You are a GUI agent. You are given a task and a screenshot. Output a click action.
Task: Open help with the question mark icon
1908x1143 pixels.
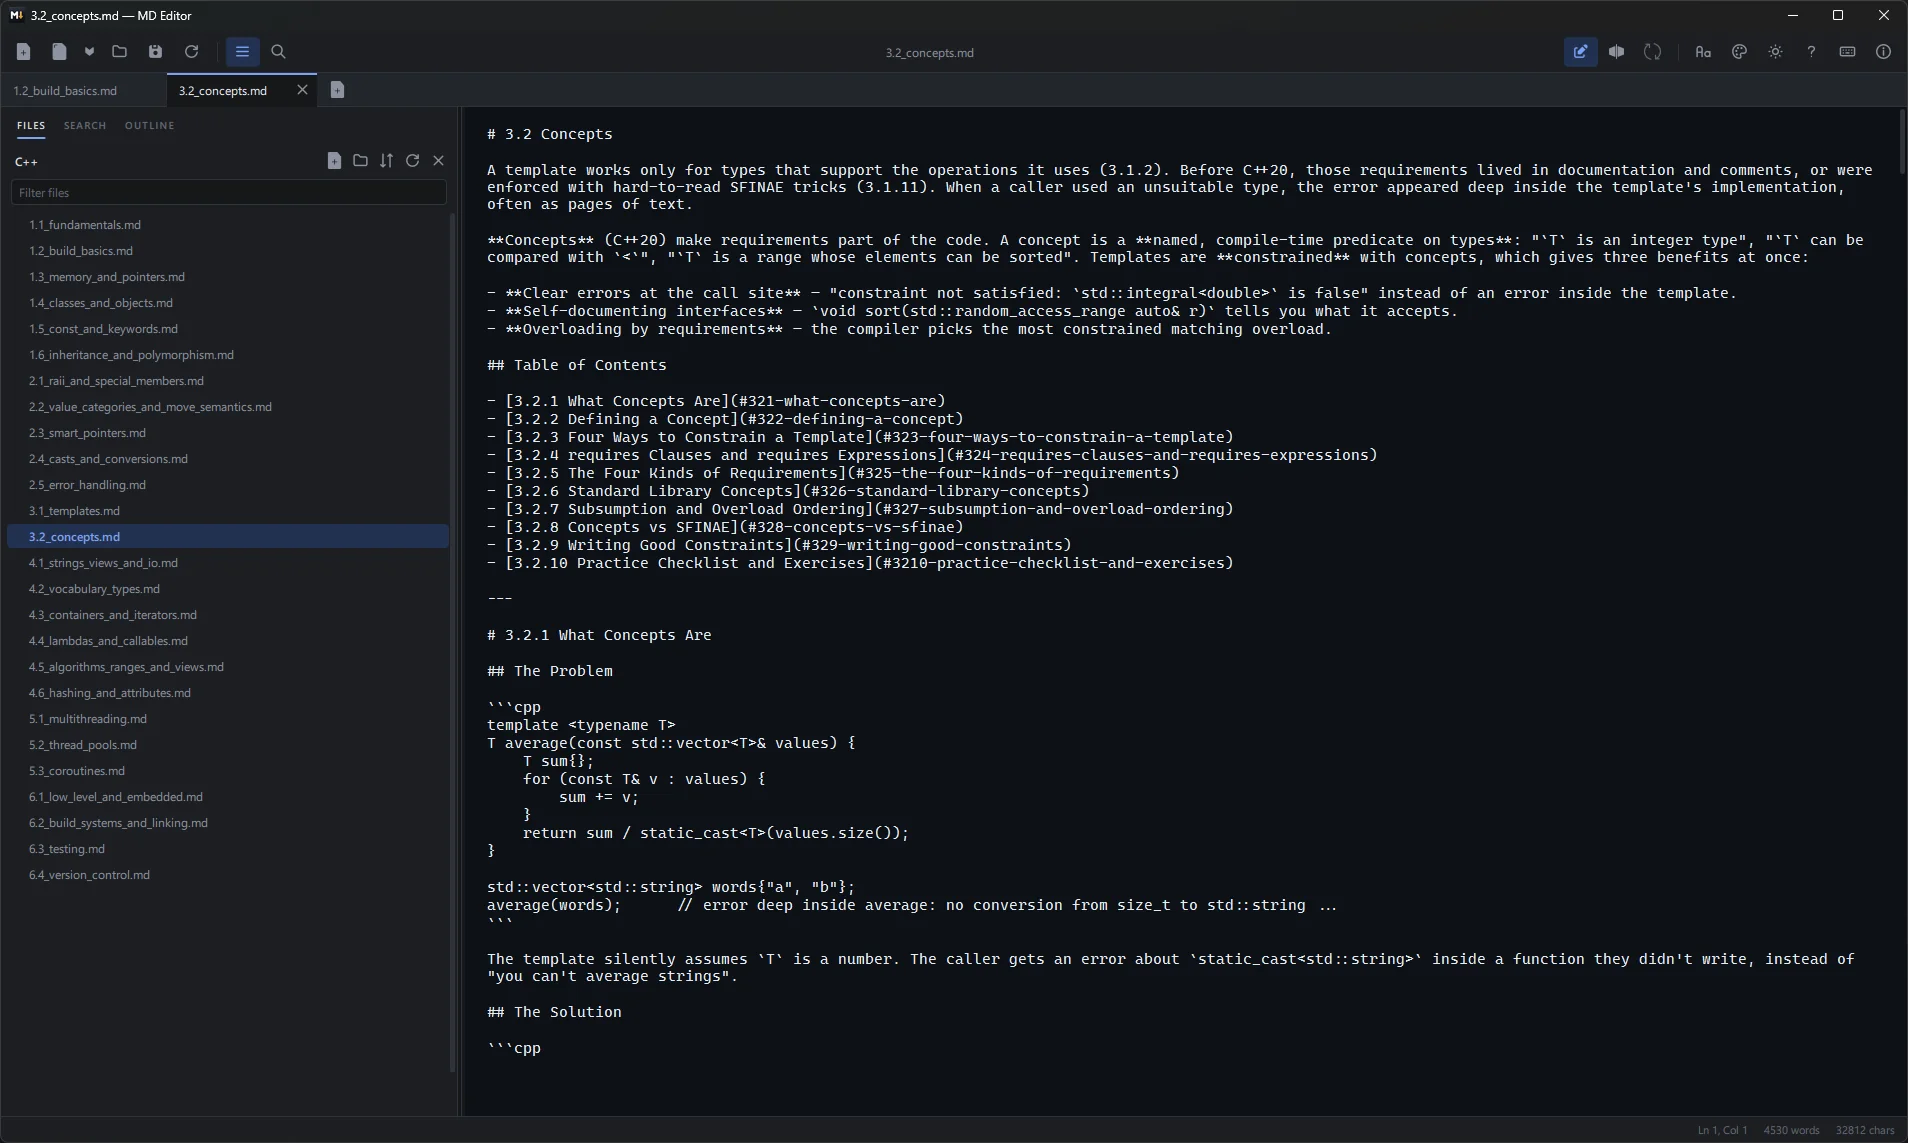coord(1811,52)
